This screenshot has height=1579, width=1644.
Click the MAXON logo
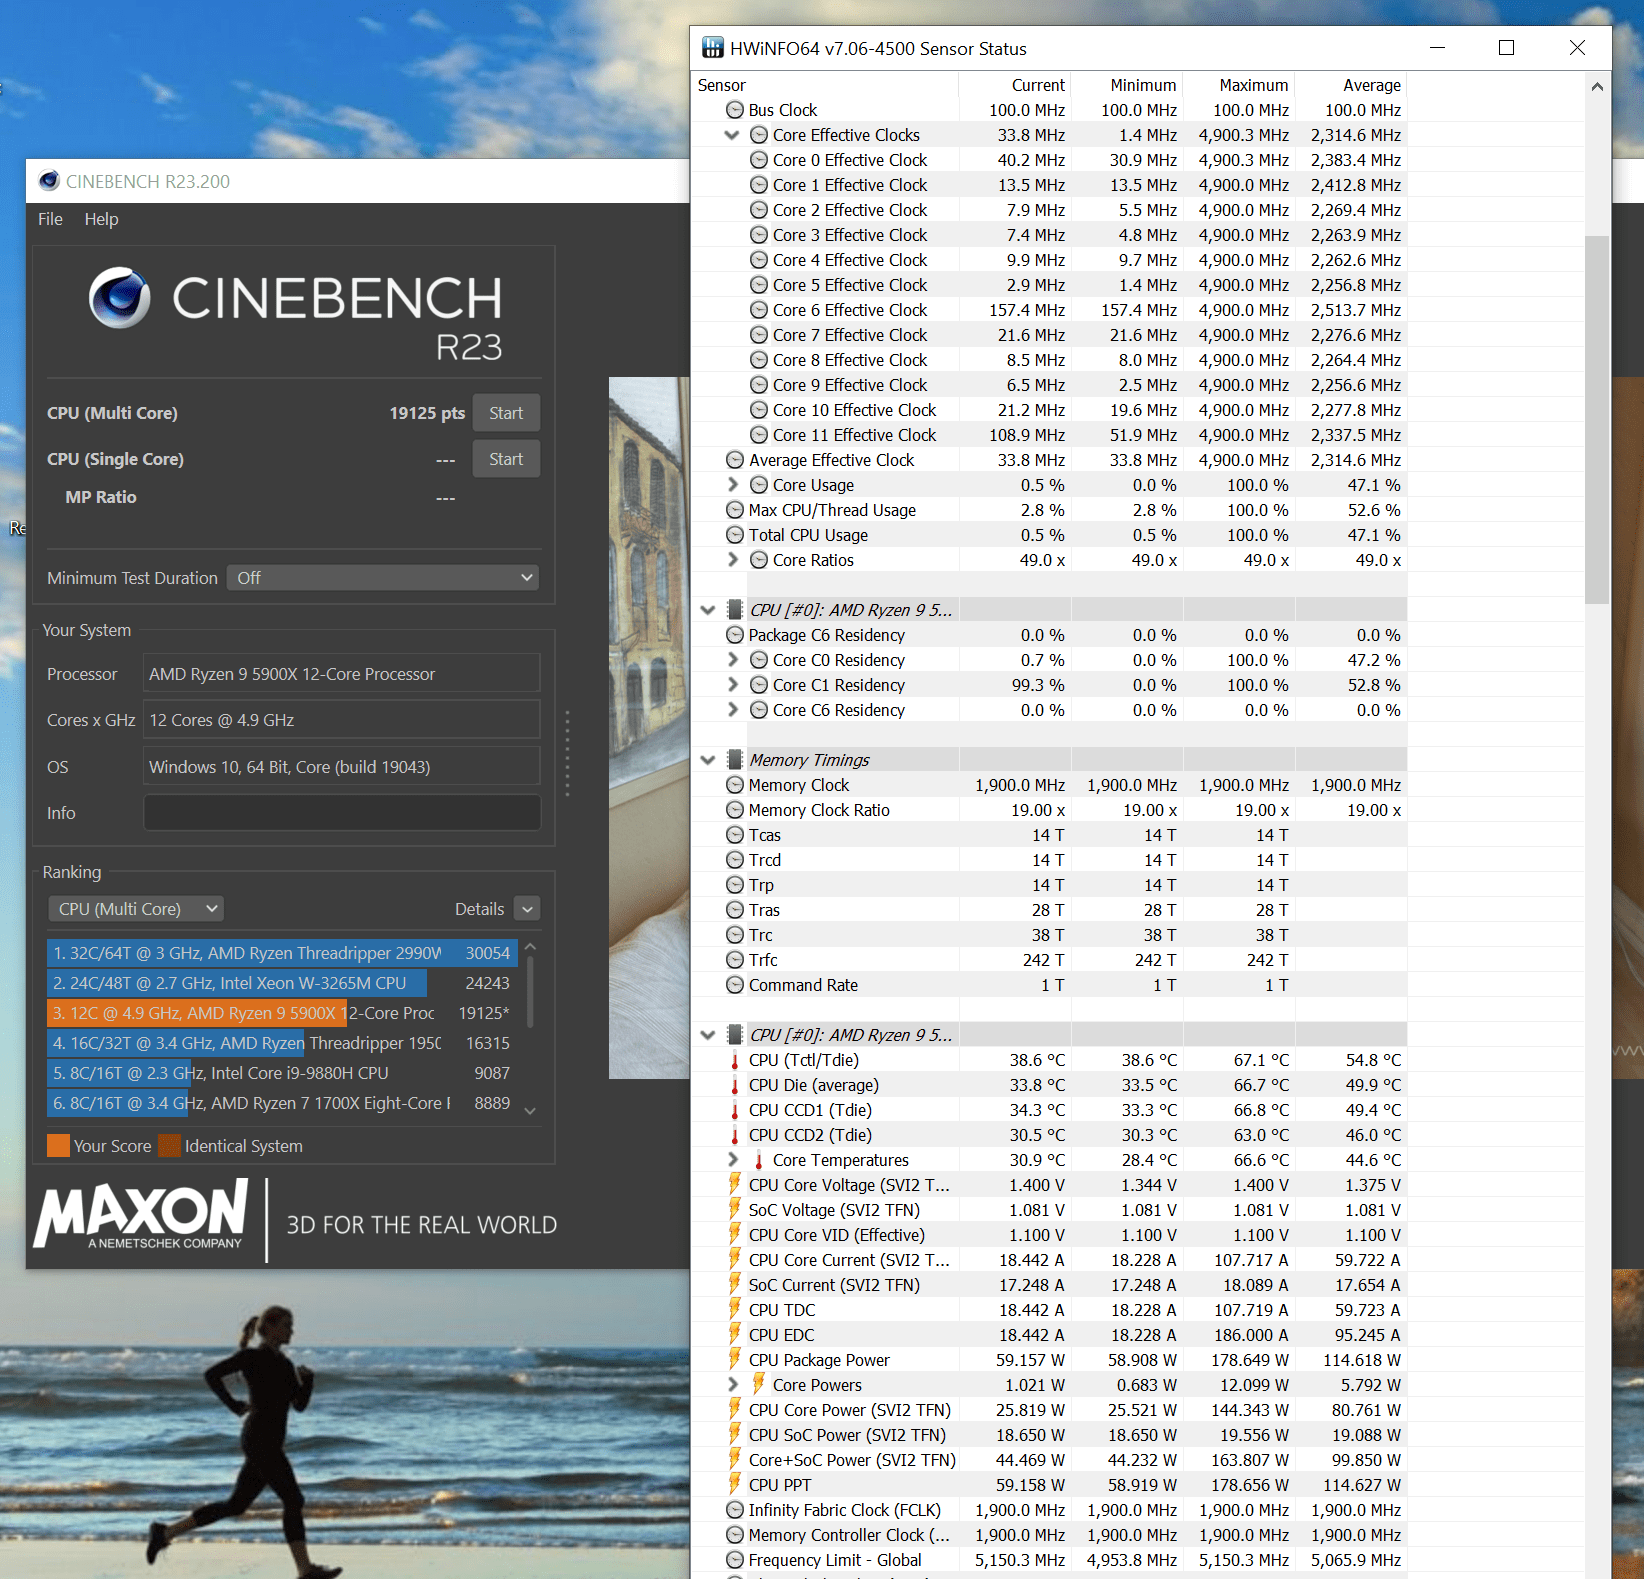(141, 1214)
